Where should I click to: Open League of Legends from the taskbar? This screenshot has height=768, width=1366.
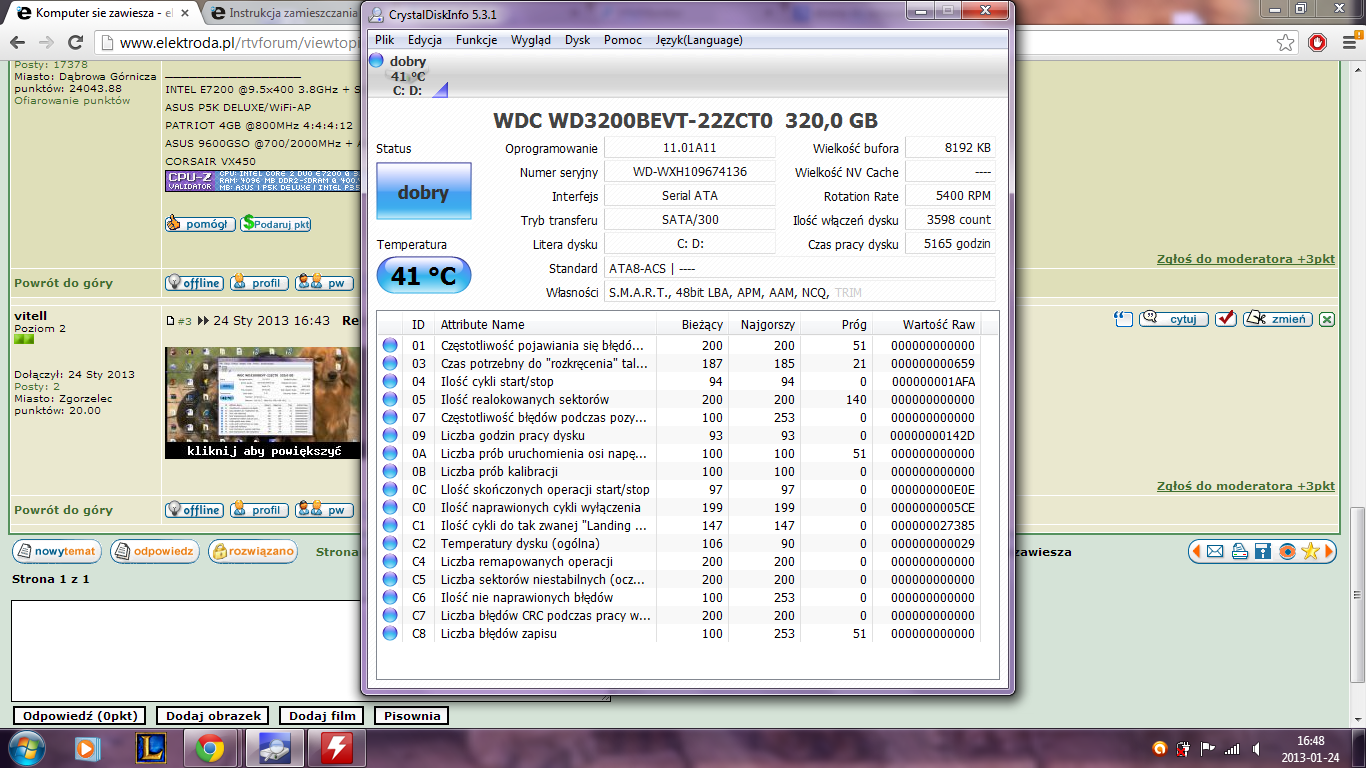tap(150, 748)
